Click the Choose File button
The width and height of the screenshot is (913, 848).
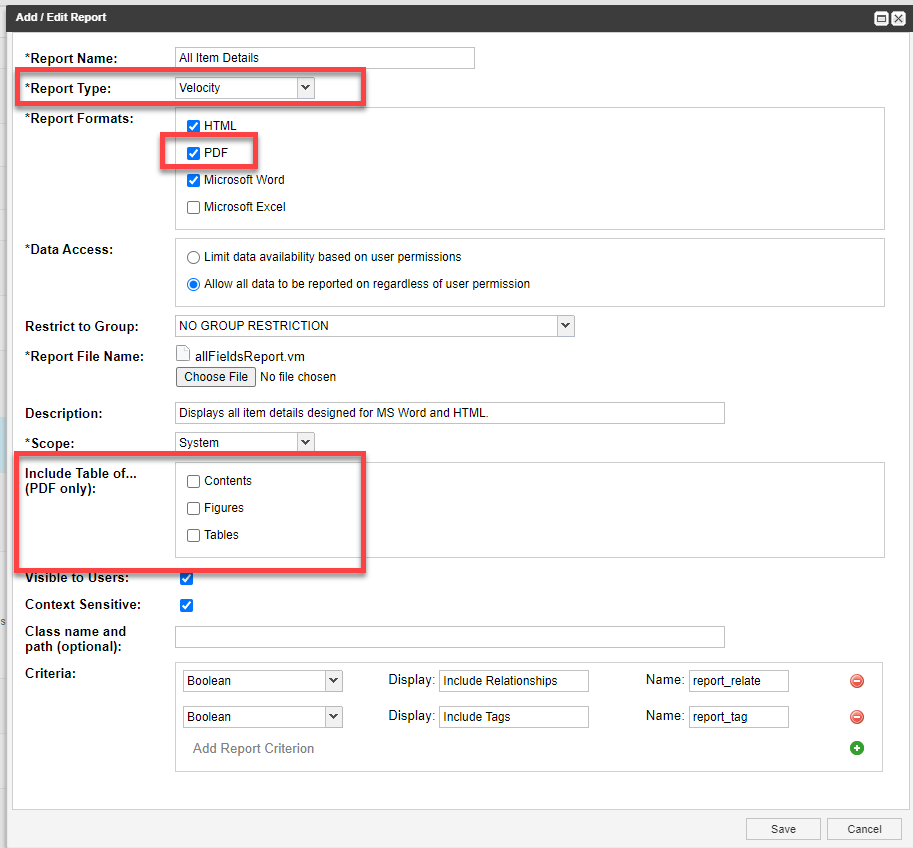[x=216, y=377]
